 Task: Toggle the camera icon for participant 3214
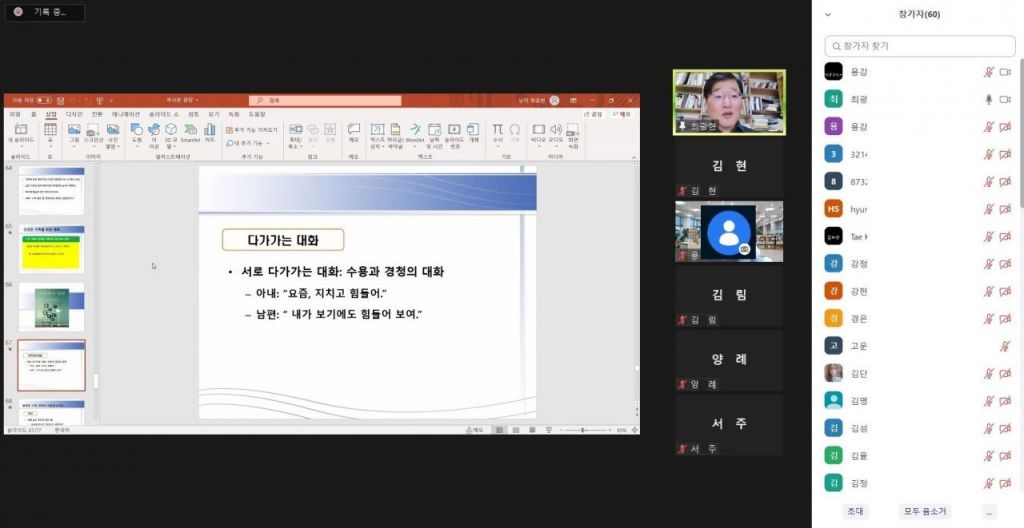(x=1005, y=154)
